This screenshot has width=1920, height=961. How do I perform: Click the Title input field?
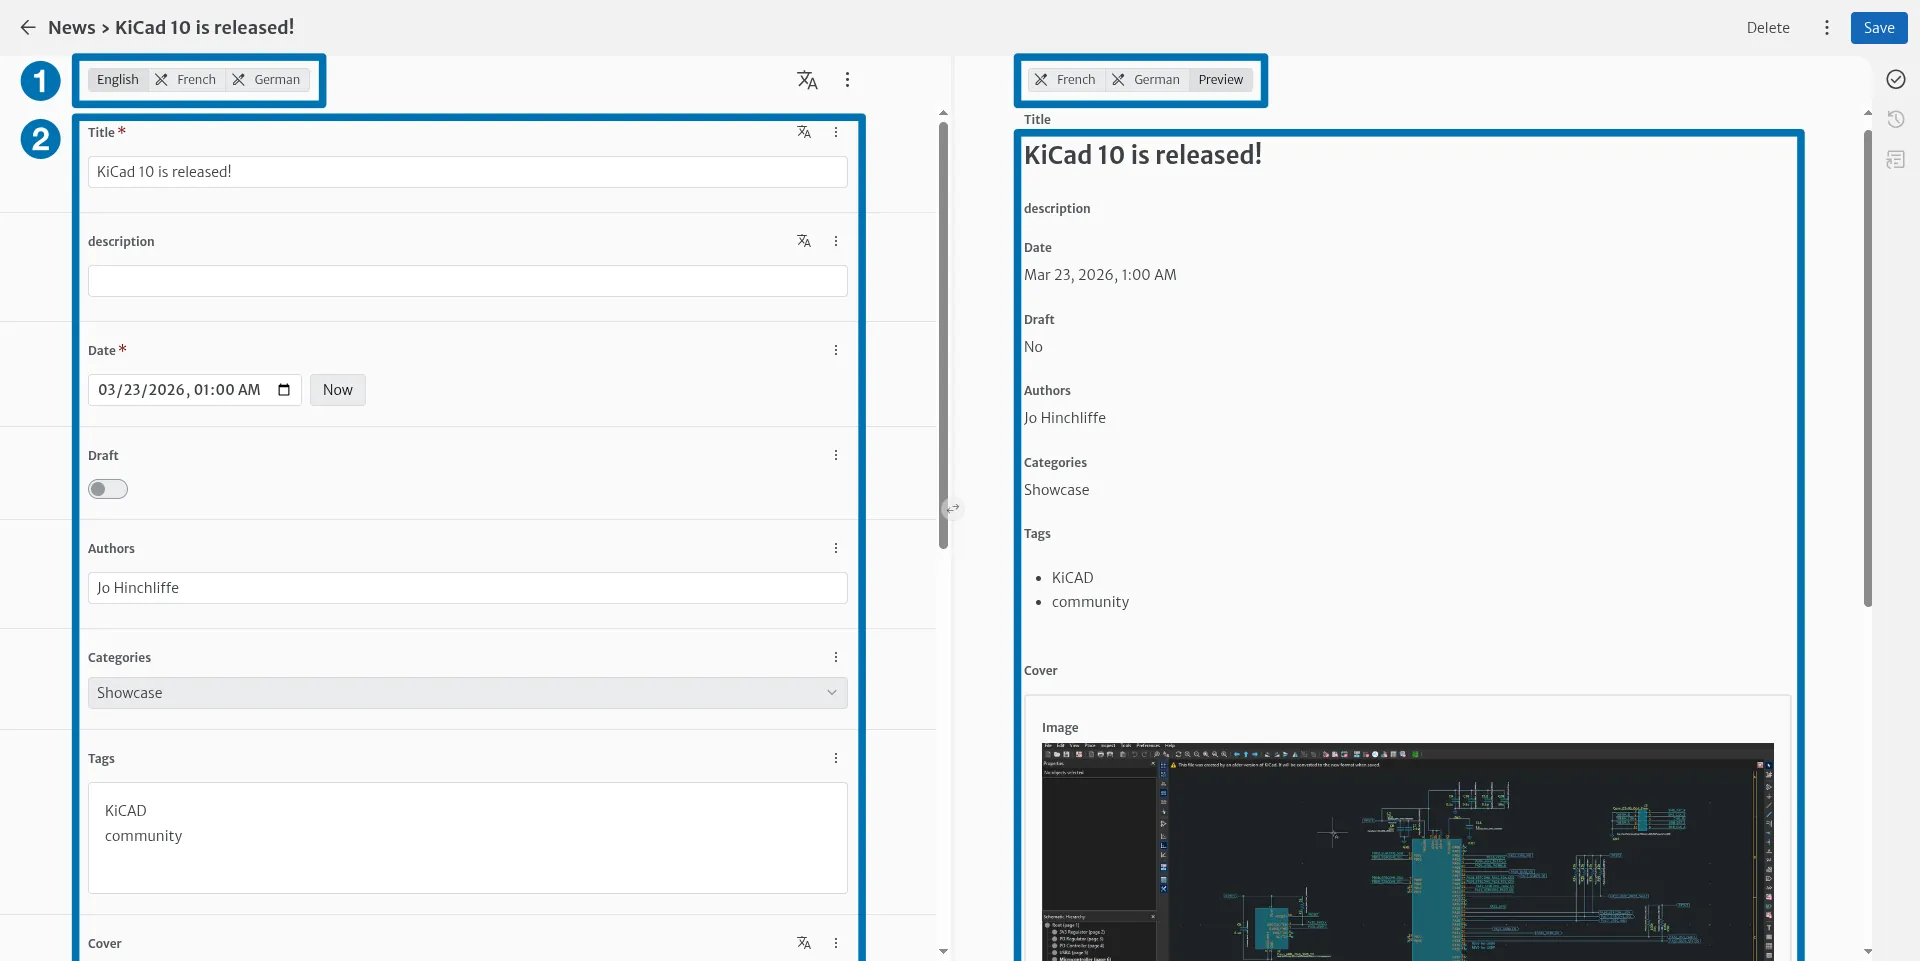[x=467, y=172]
